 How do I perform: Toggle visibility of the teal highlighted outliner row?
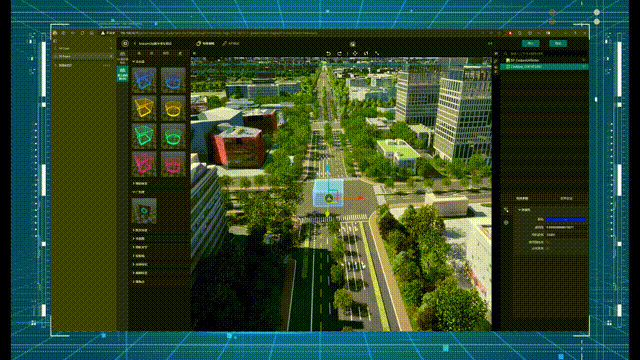point(584,67)
